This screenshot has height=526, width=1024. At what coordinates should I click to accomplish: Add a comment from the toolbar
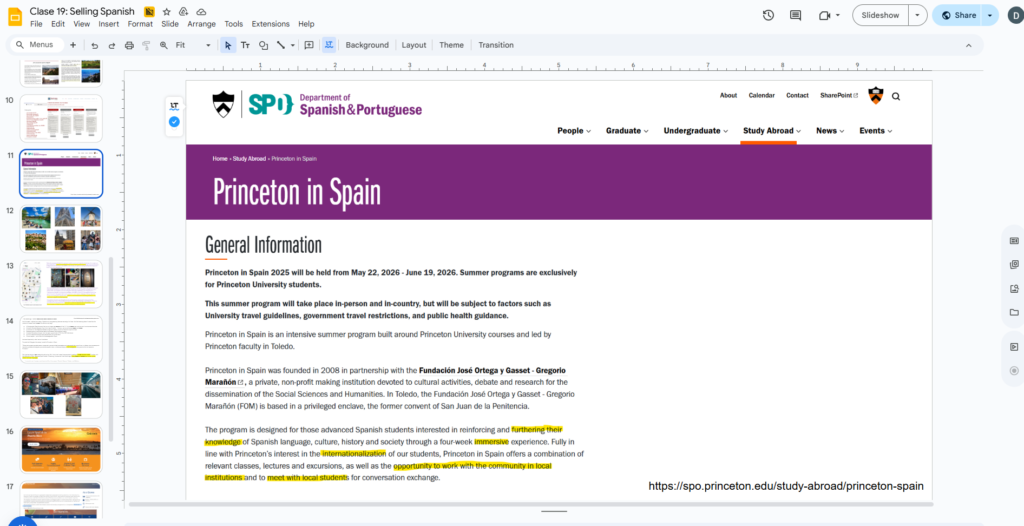(309, 45)
